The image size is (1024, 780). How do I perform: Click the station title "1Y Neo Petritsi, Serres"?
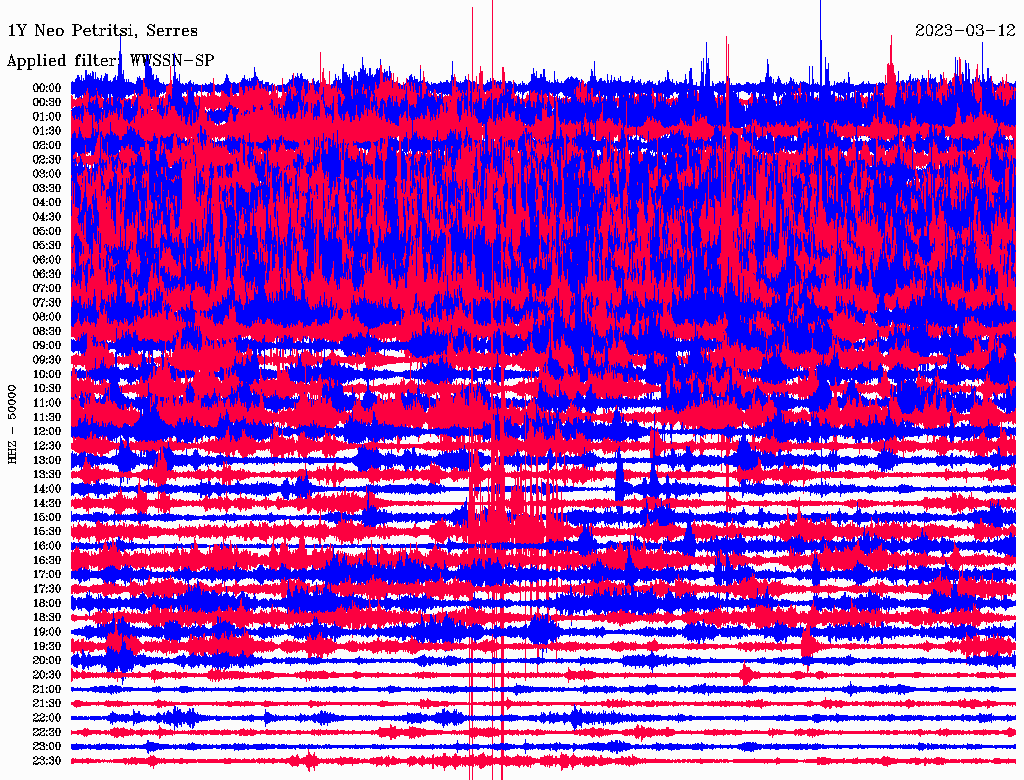coord(103,31)
